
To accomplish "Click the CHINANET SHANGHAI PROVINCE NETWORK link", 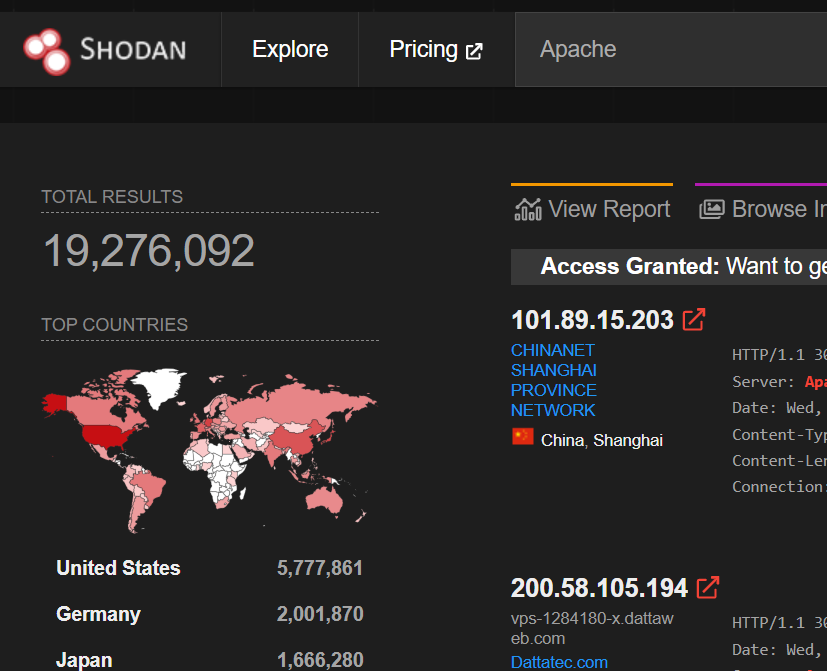I will 553,380.
